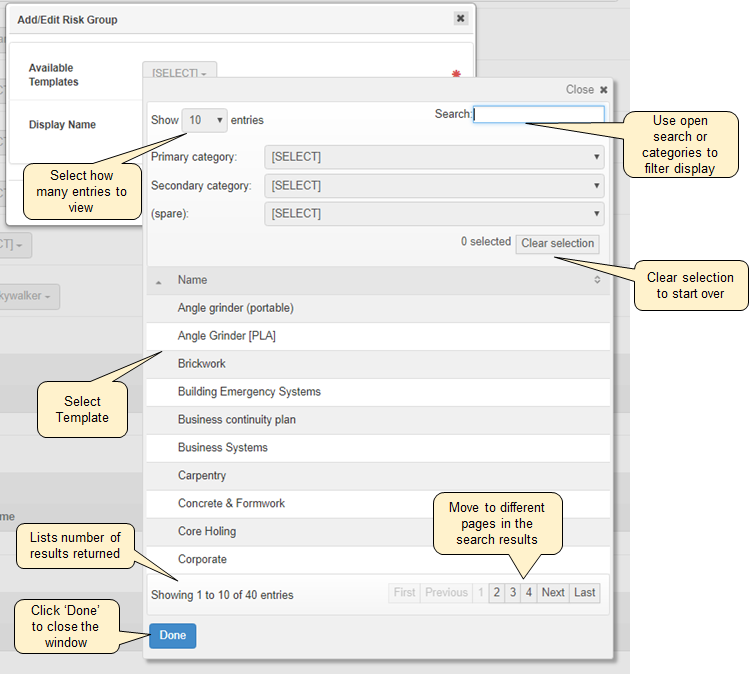Expand the Secondary category dropdown

click(x=434, y=185)
